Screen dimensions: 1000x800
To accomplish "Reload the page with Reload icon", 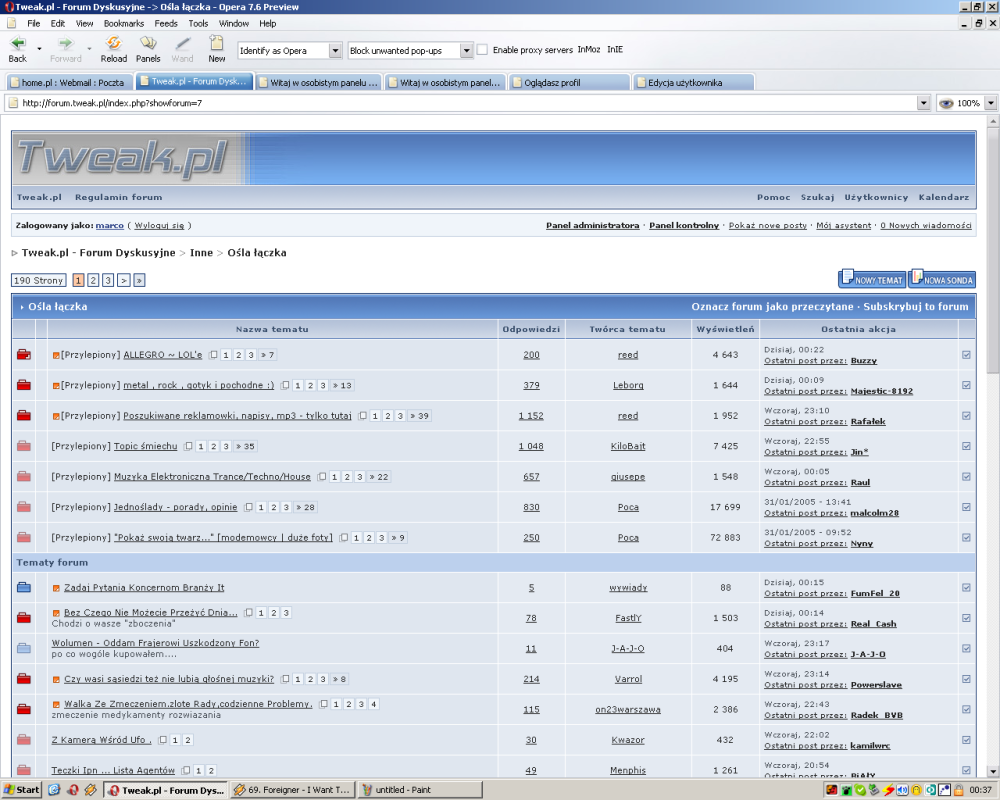I will [x=114, y=43].
